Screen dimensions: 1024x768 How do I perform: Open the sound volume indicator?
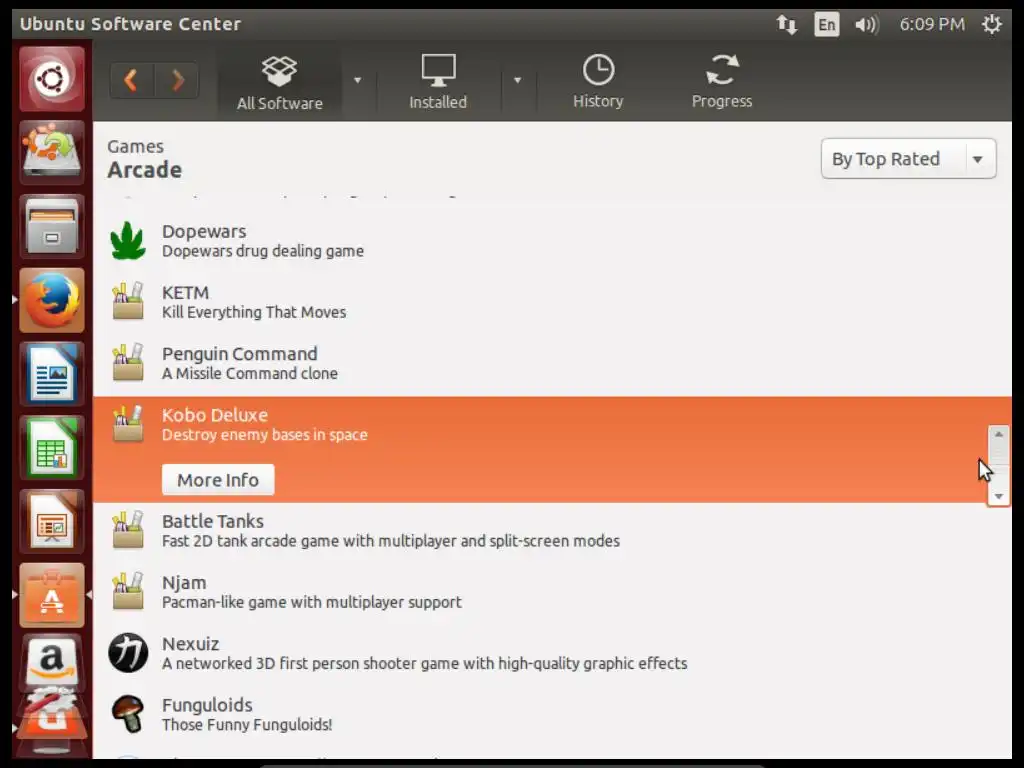point(867,25)
